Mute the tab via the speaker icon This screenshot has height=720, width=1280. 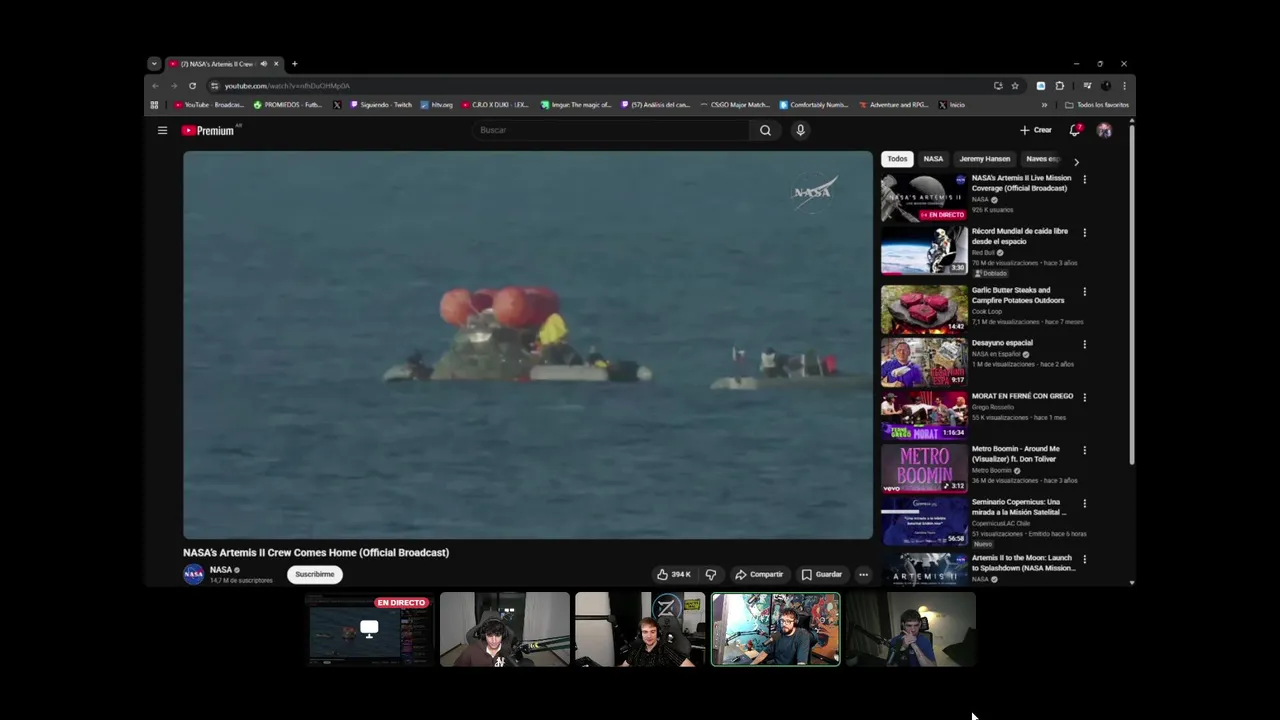pos(264,64)
